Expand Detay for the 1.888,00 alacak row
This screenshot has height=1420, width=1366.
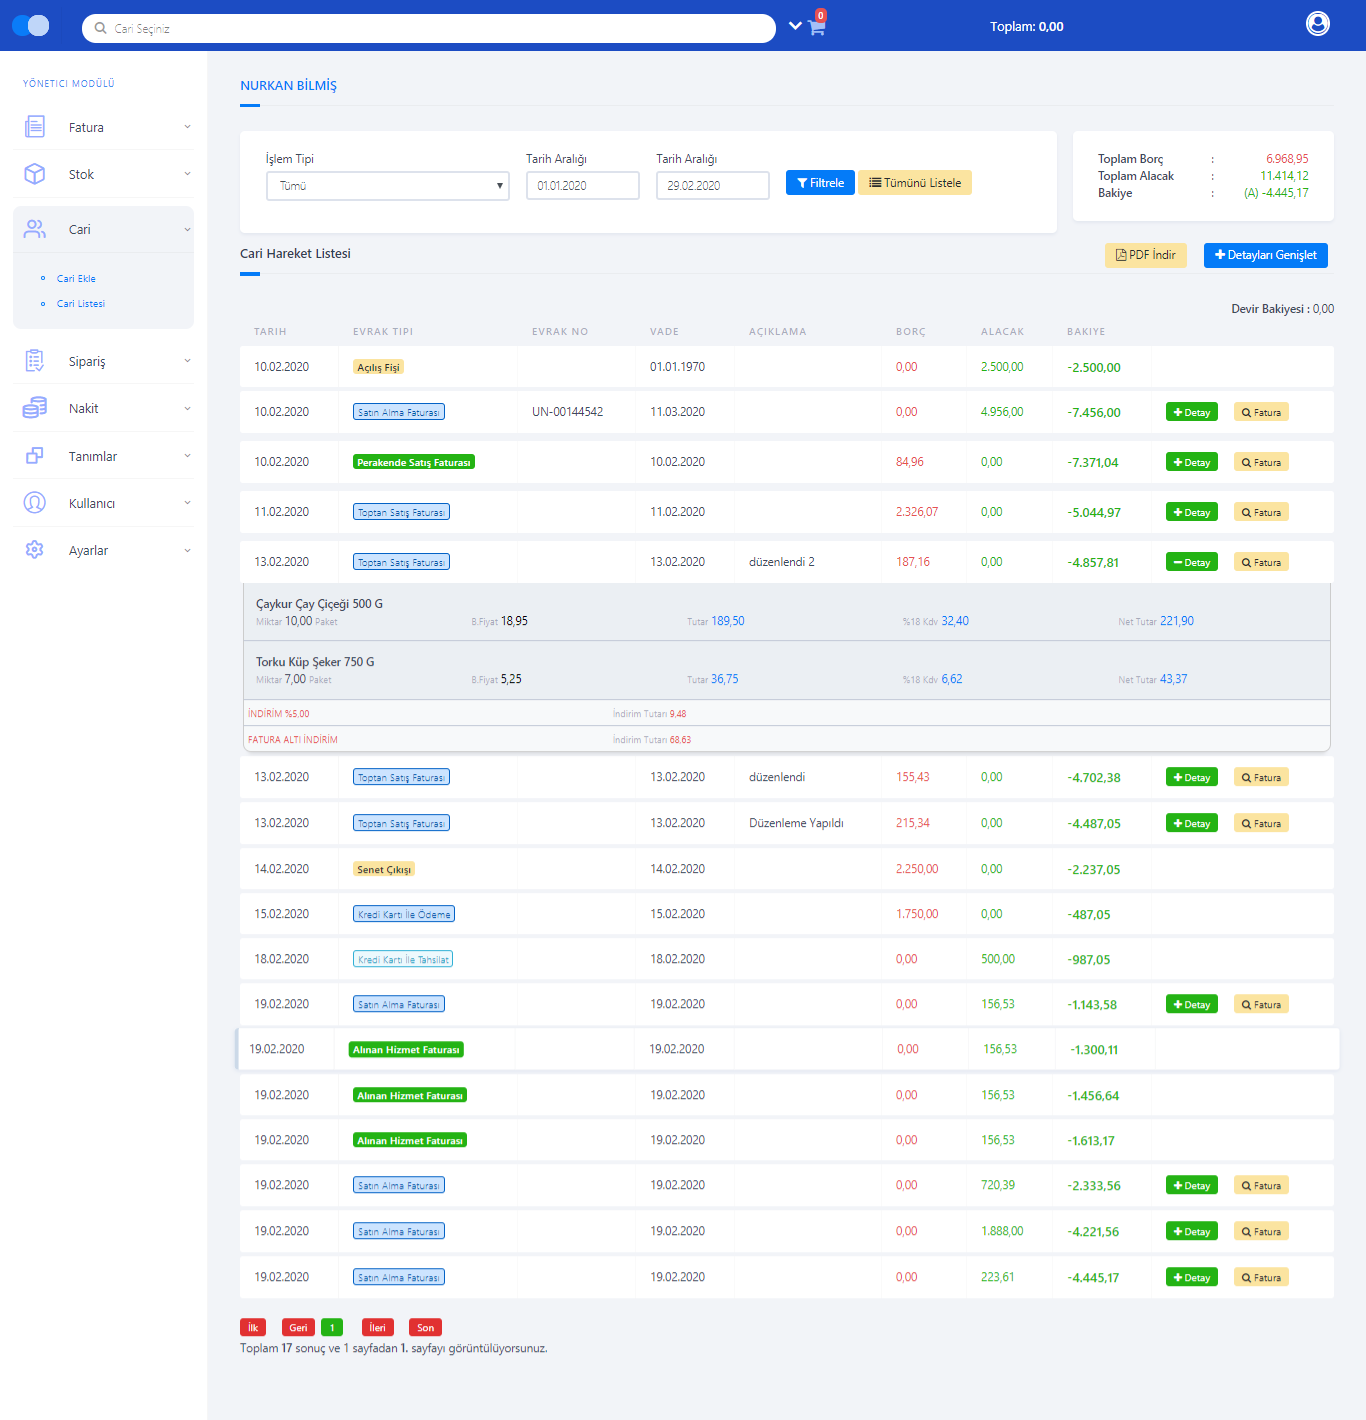[1192, 1231]
